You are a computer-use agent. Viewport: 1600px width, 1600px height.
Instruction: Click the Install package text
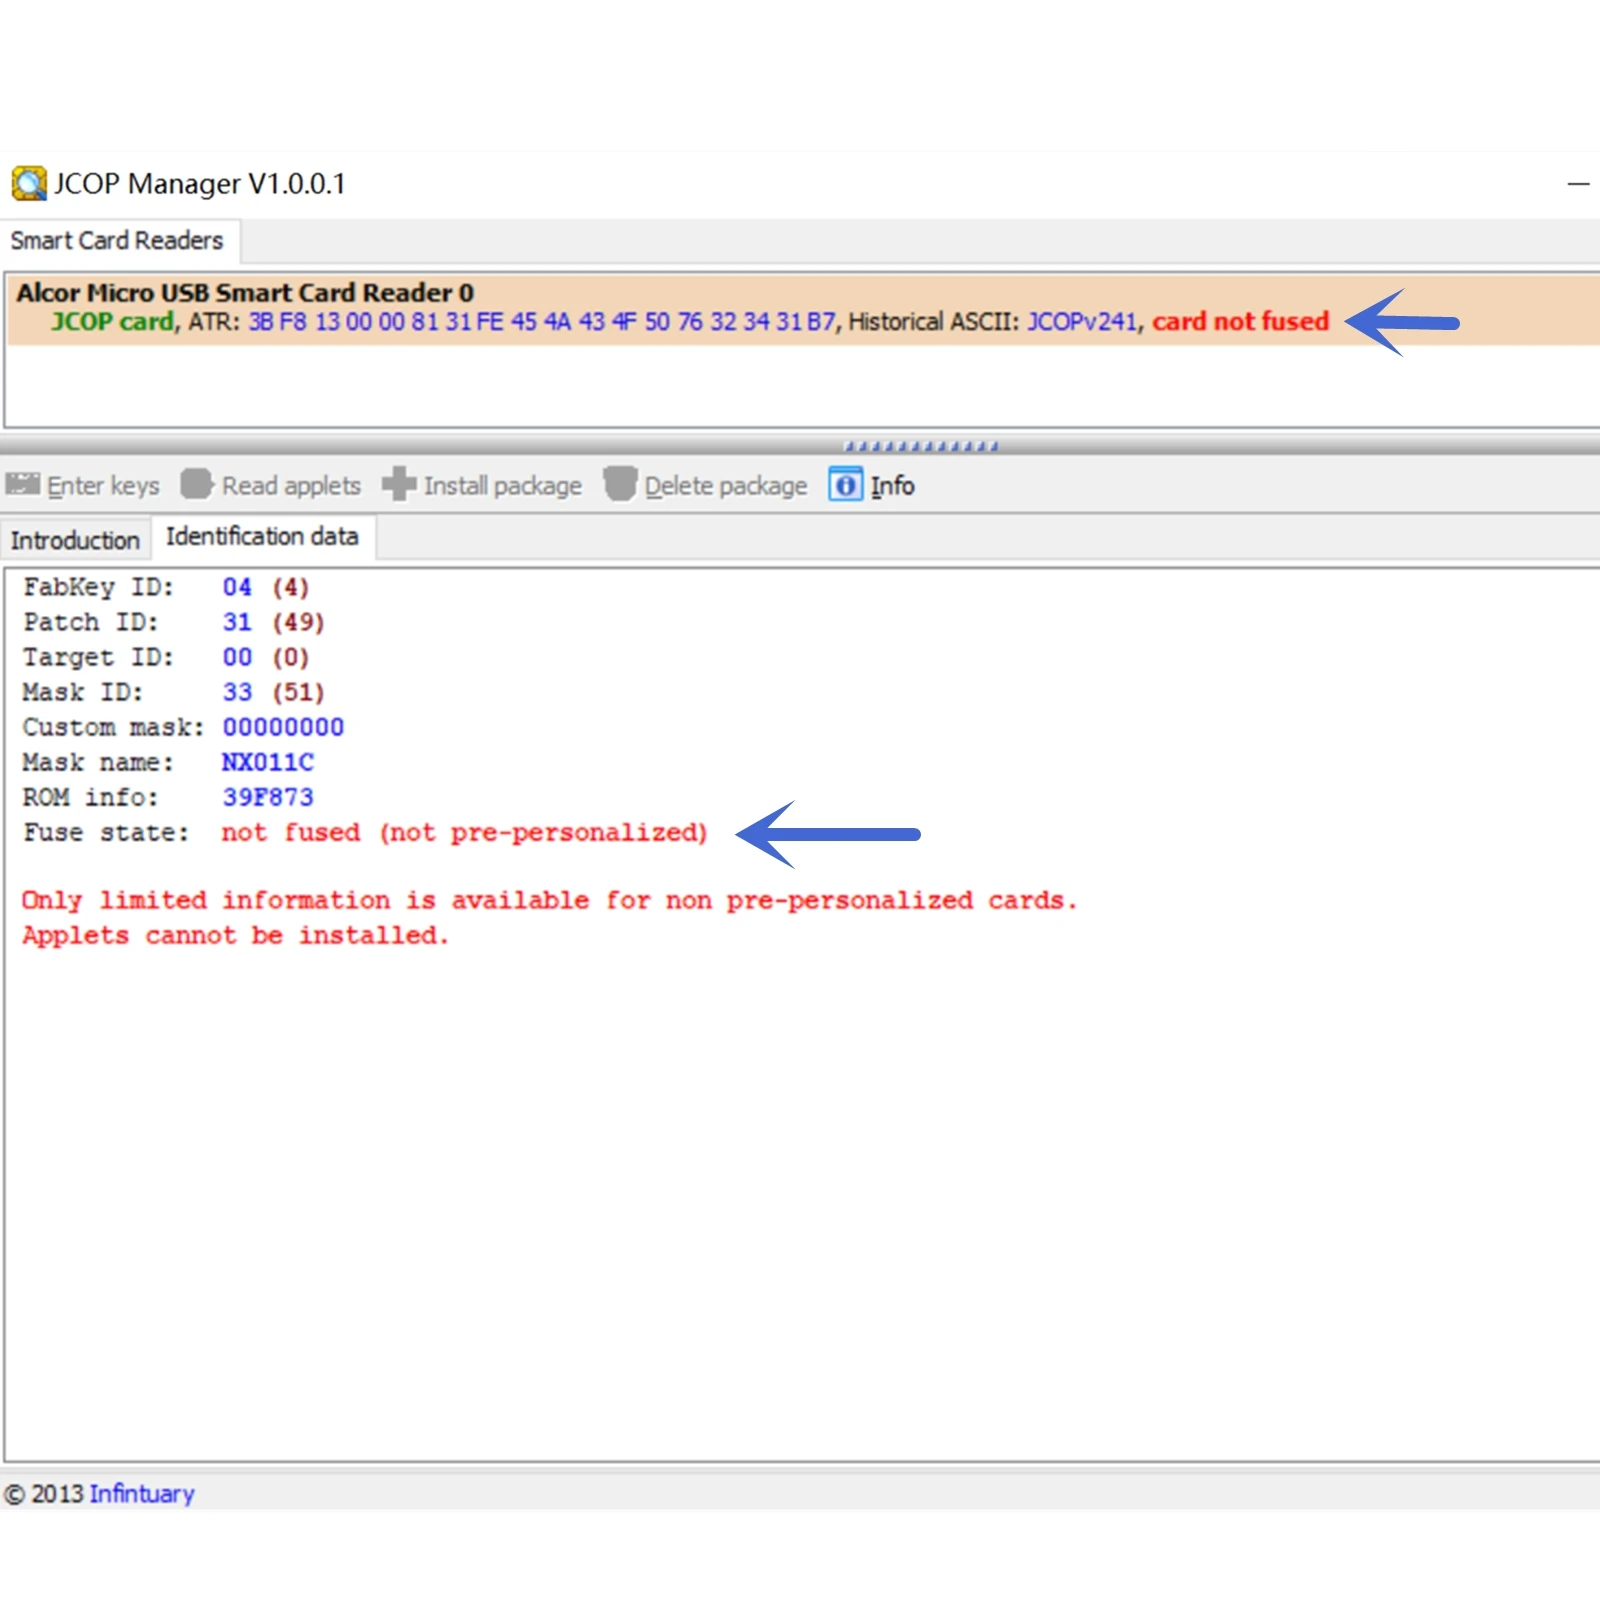pos(502,486)
